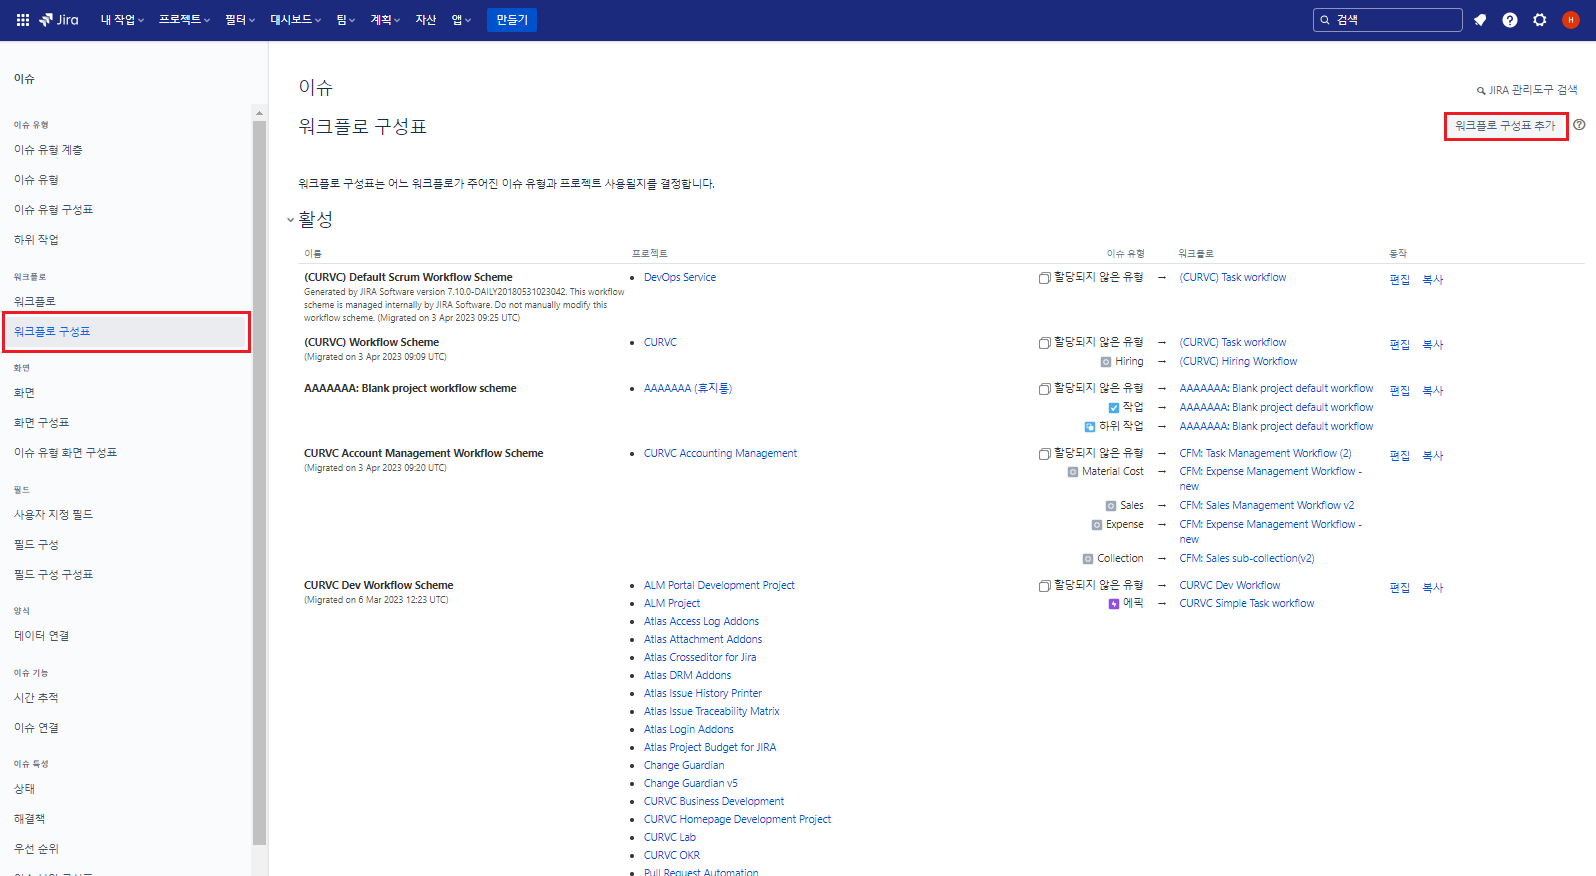
Task: Open 시간 추적 in sidebar
Action: (x=36, y=698)
